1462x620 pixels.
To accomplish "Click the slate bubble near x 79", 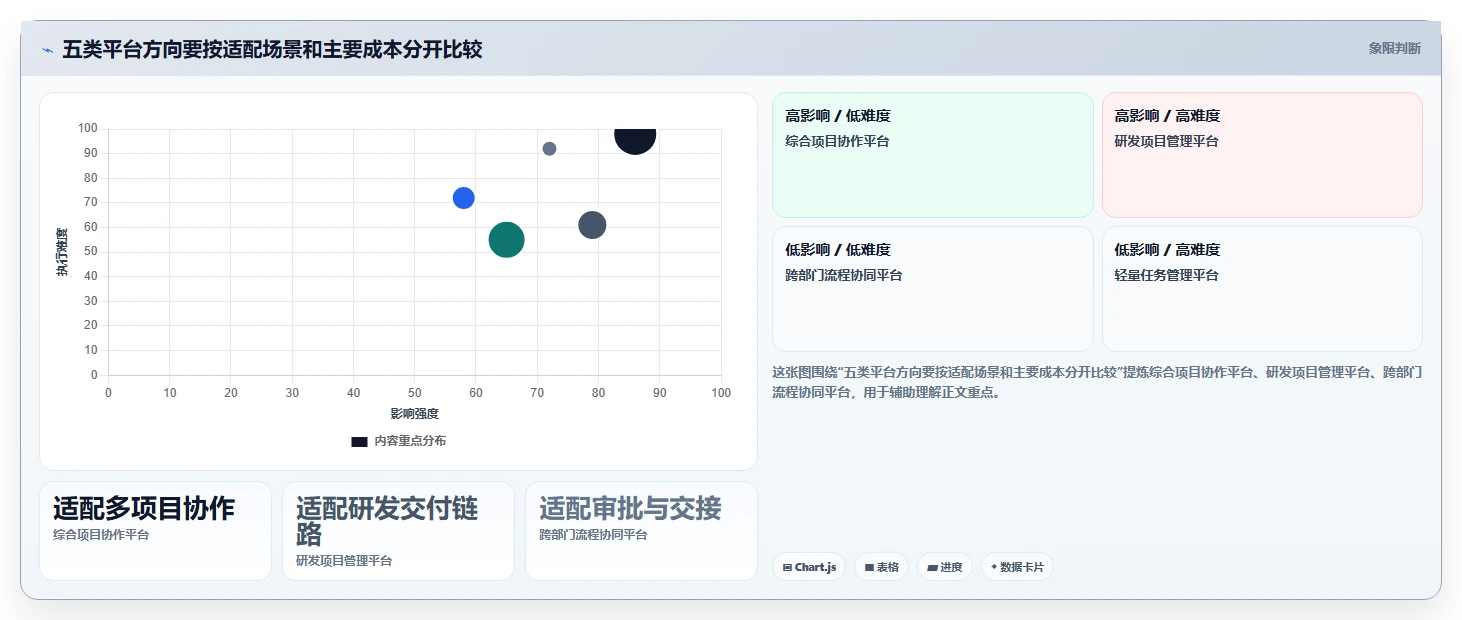I will click(592, 225).
